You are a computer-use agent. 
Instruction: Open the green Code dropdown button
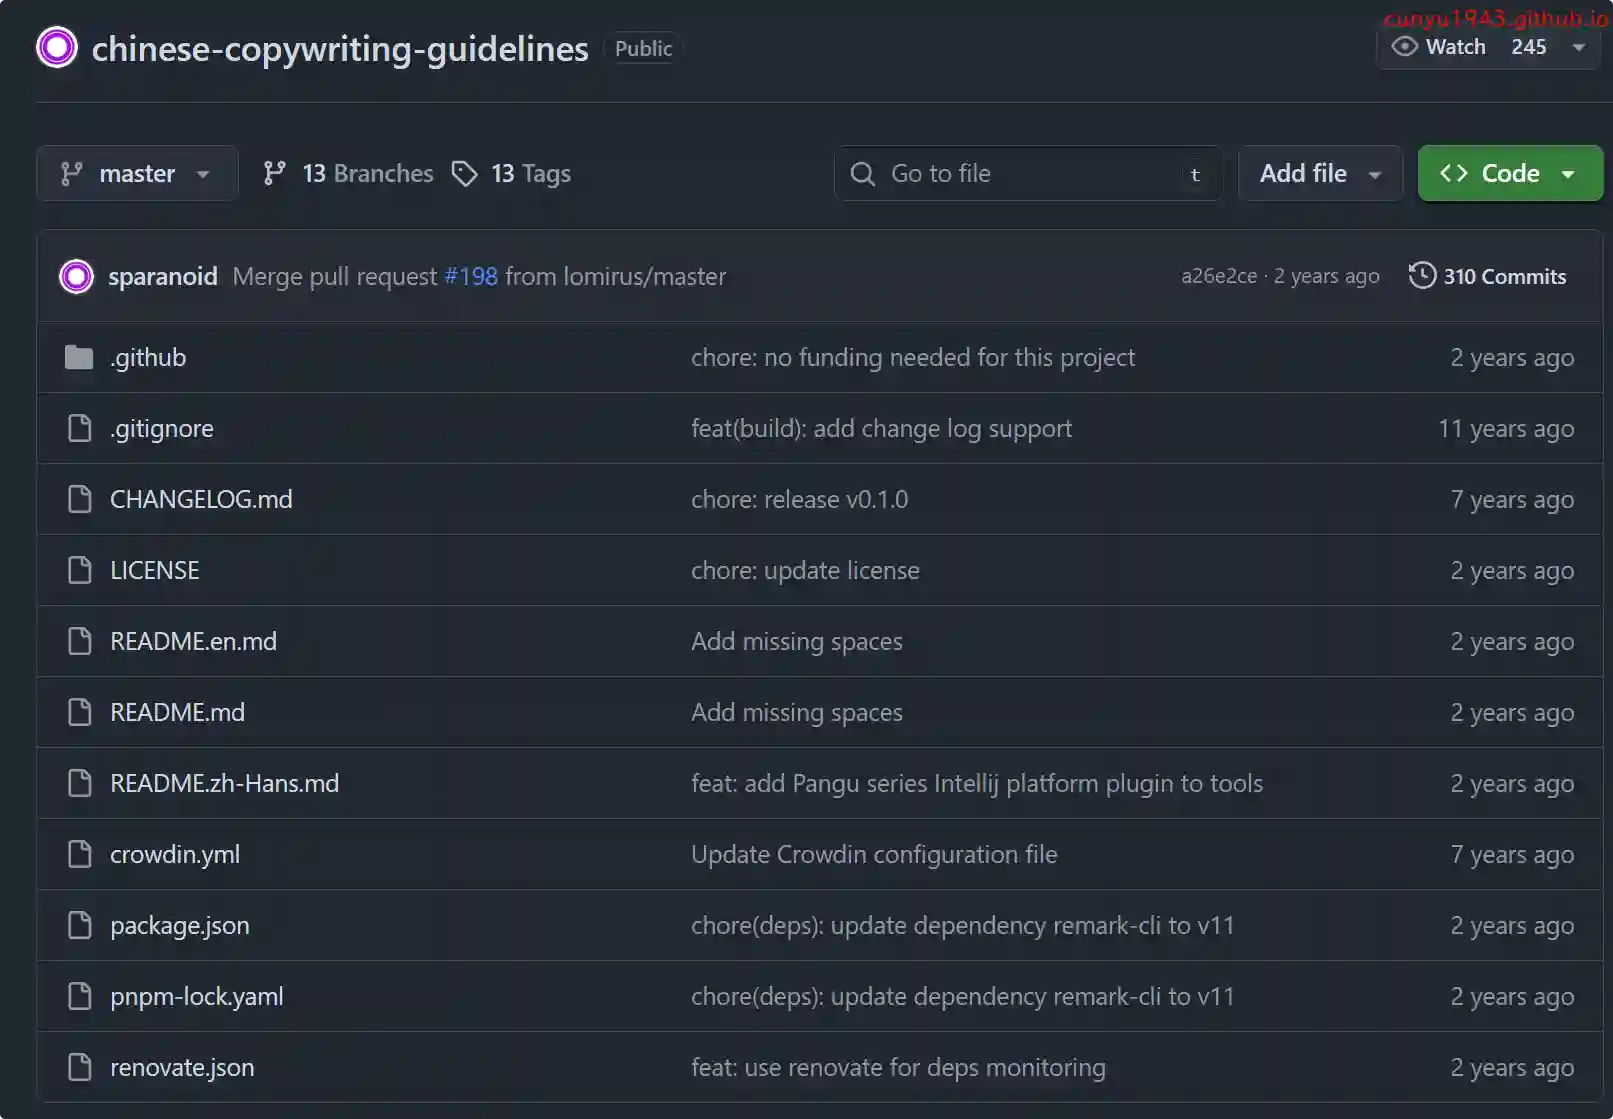tap(1509, 174)
